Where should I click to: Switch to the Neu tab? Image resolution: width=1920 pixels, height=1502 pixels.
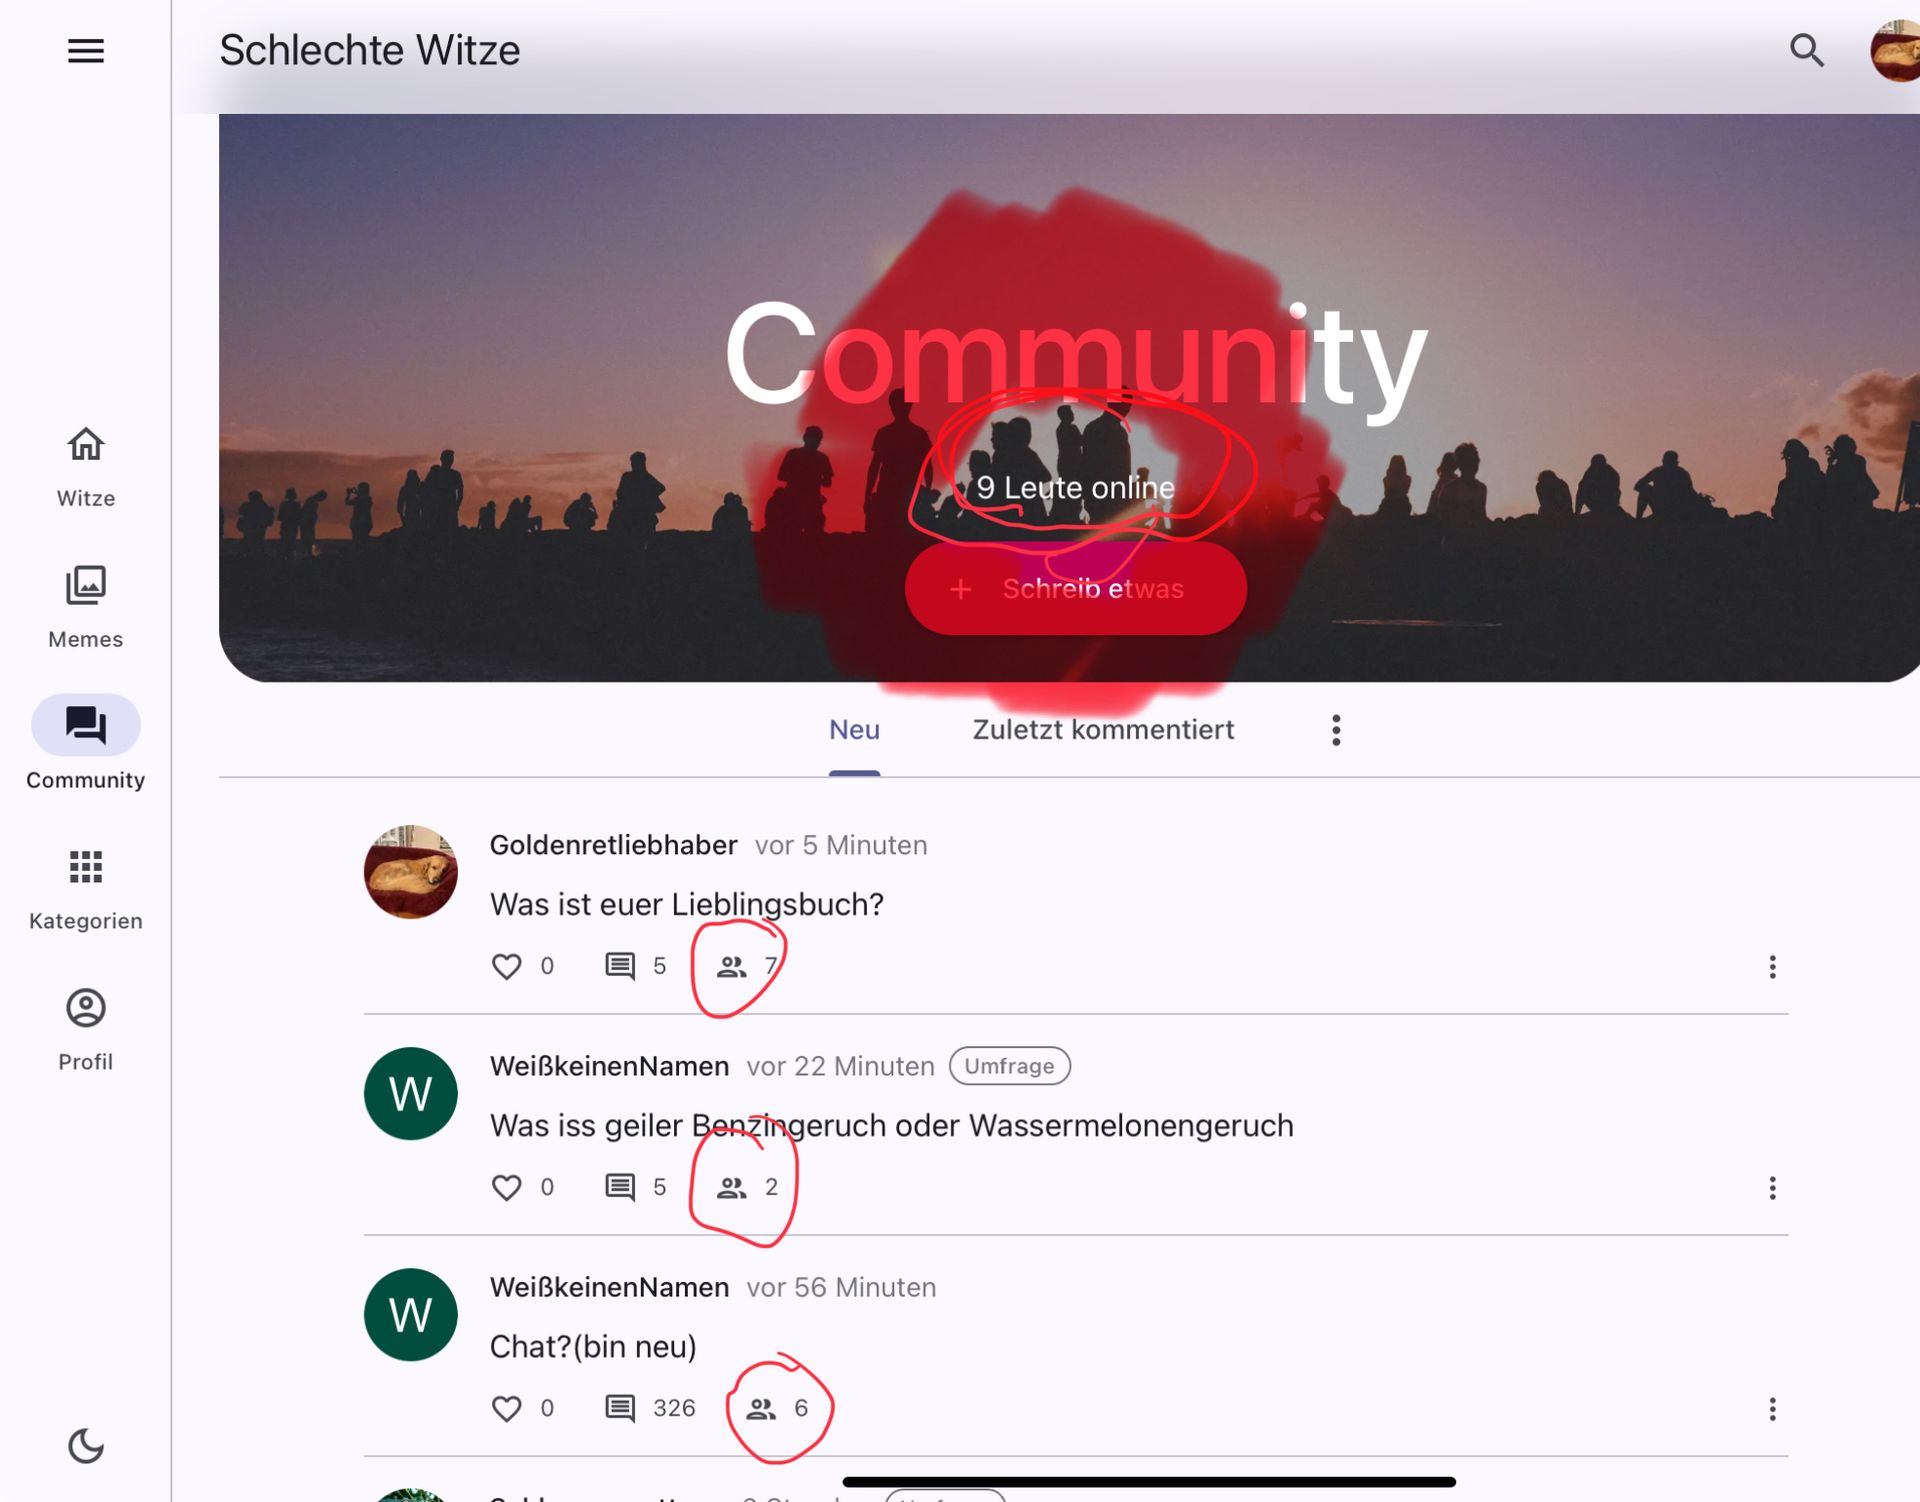(x=854, y=729)
